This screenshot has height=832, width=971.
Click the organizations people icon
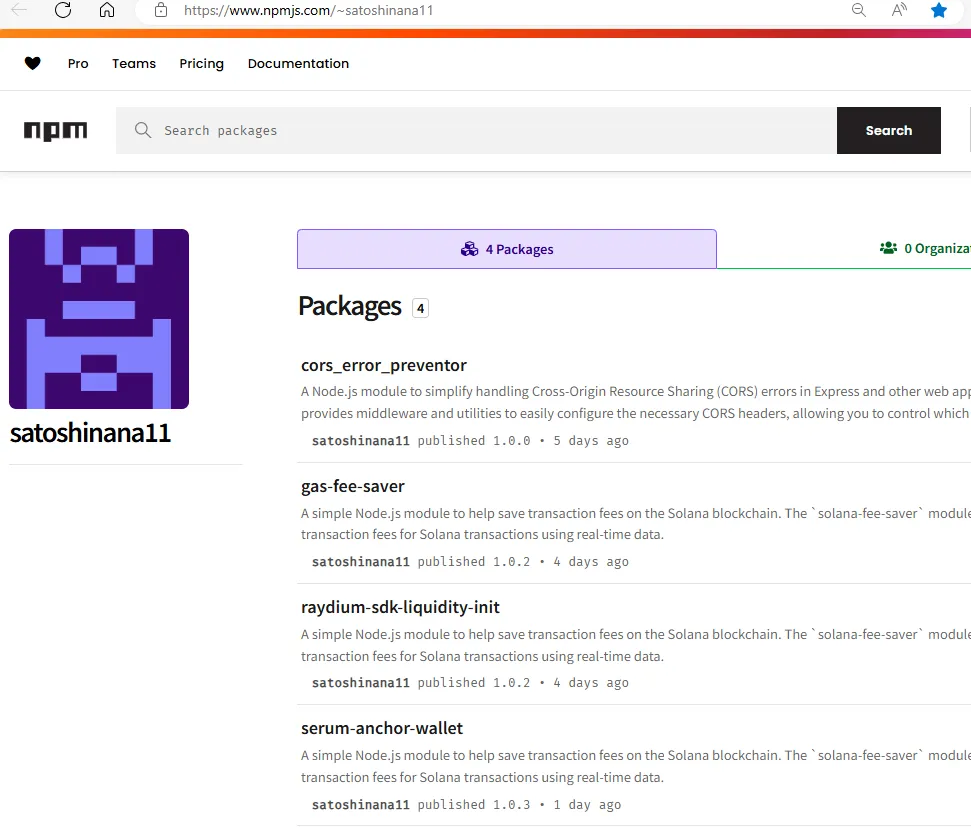click(x=889, y=248)
